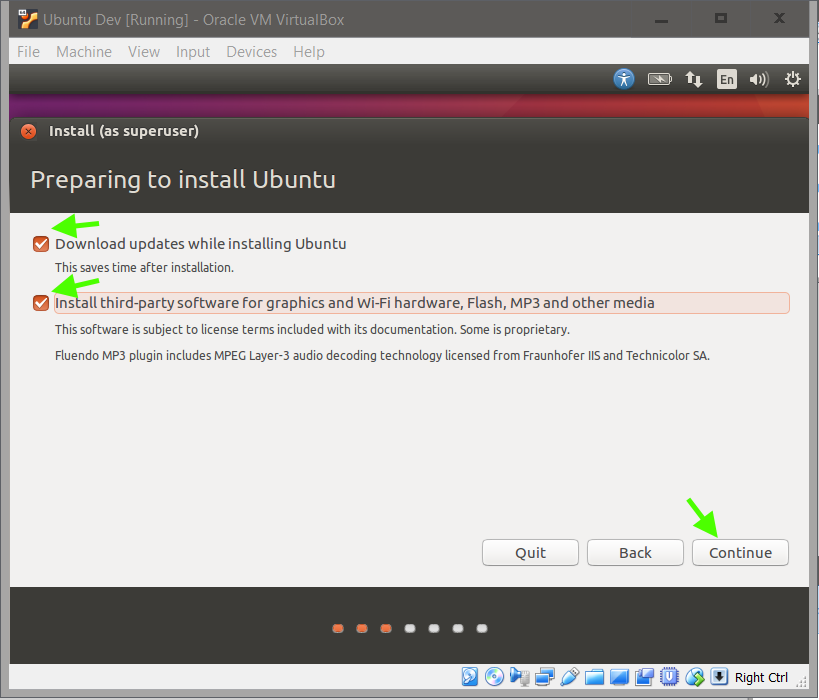The height and width of the screenshot is (700, 819).
Task: Click the shared folders status icon
Action: click(594, 677)
